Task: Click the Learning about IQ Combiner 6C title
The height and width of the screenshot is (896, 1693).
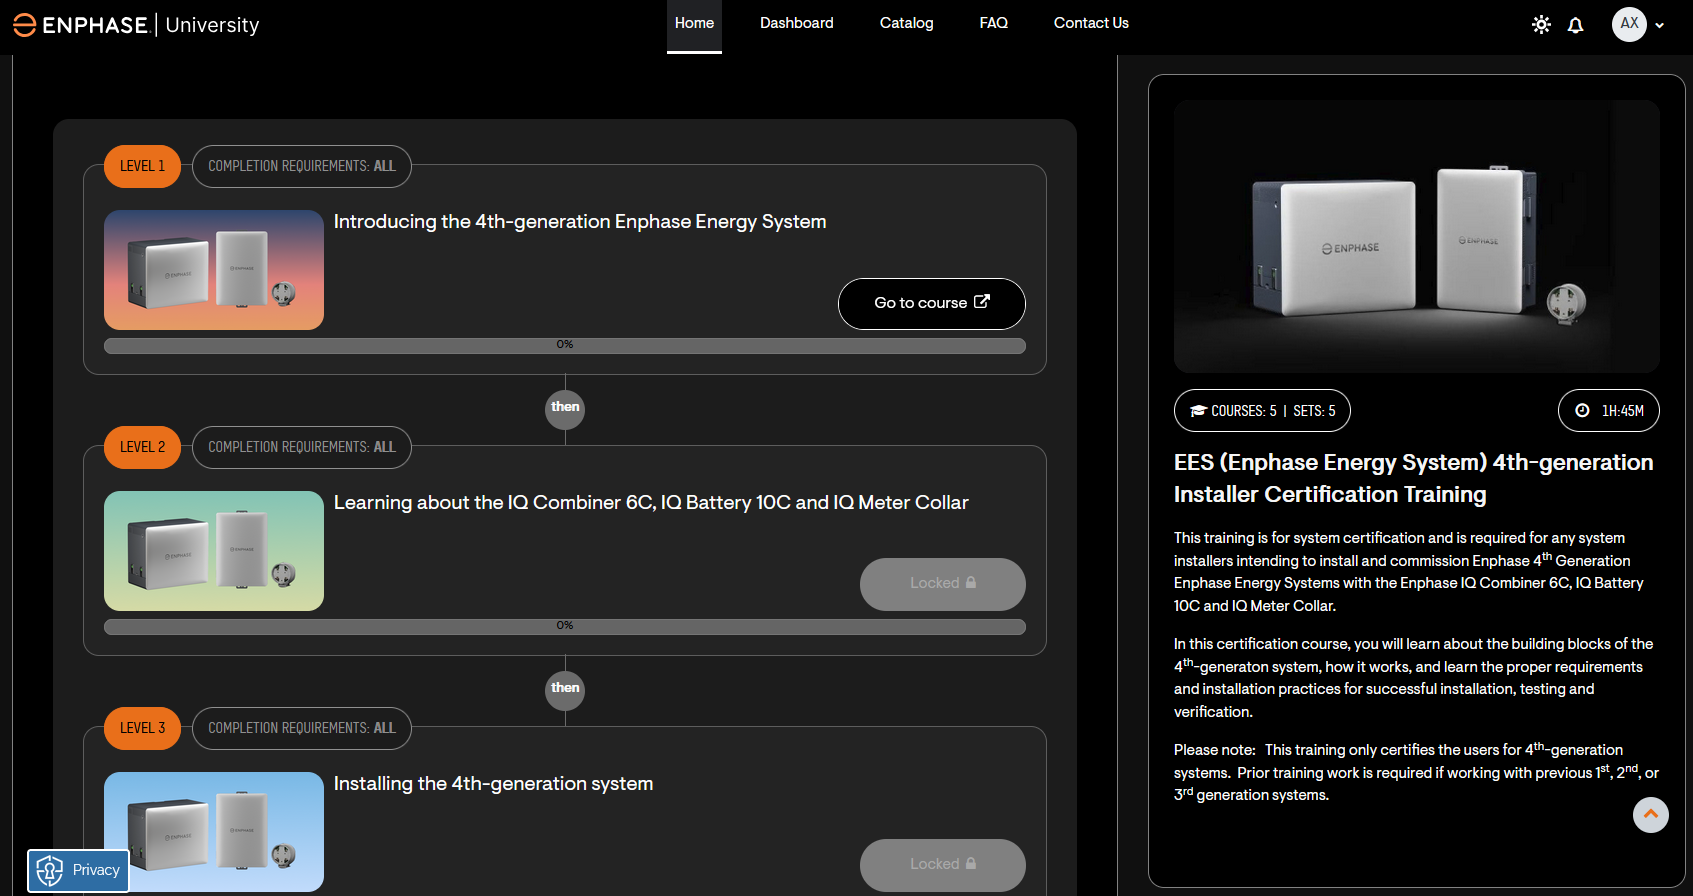Action: (651, 503)
